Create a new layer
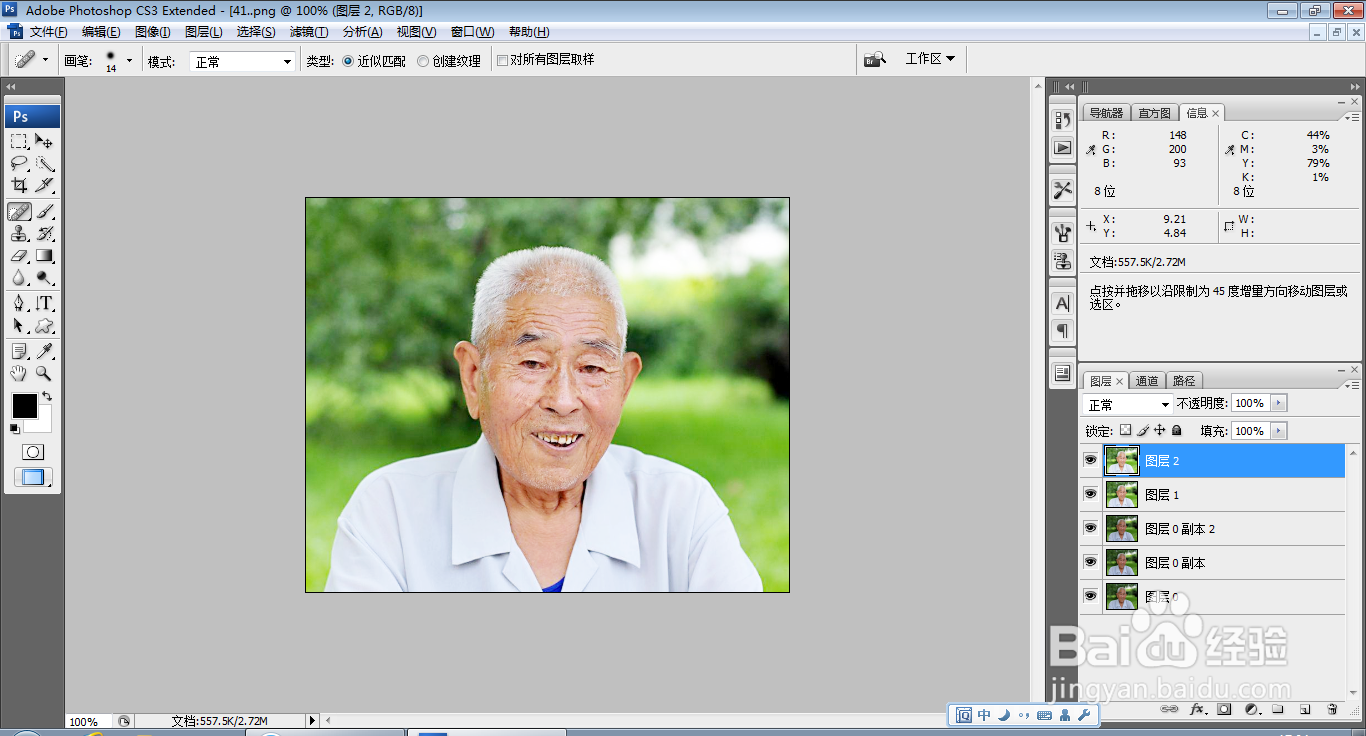 [x=1305, y=709]
